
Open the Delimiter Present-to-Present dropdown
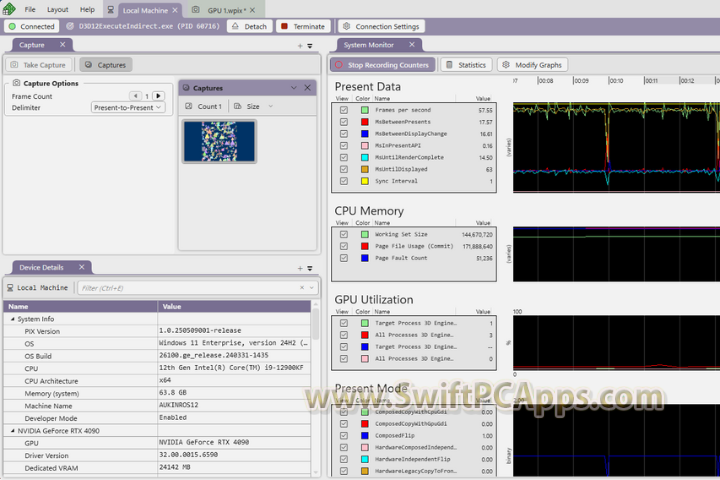click(127, 107)
